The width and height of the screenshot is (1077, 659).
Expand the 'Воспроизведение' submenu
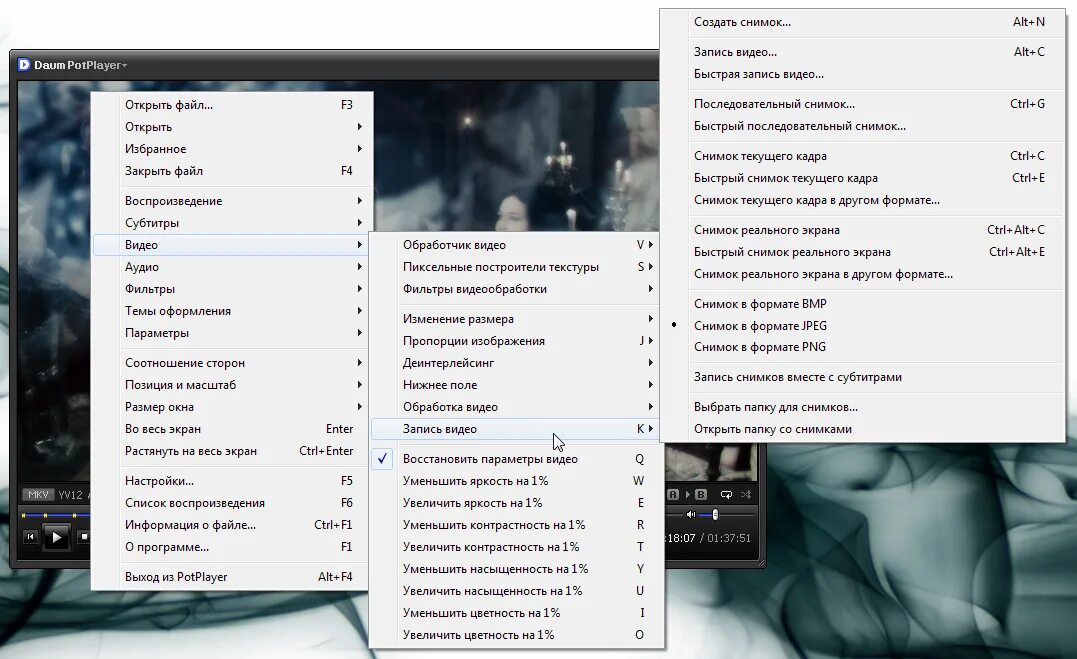(232, 201)
